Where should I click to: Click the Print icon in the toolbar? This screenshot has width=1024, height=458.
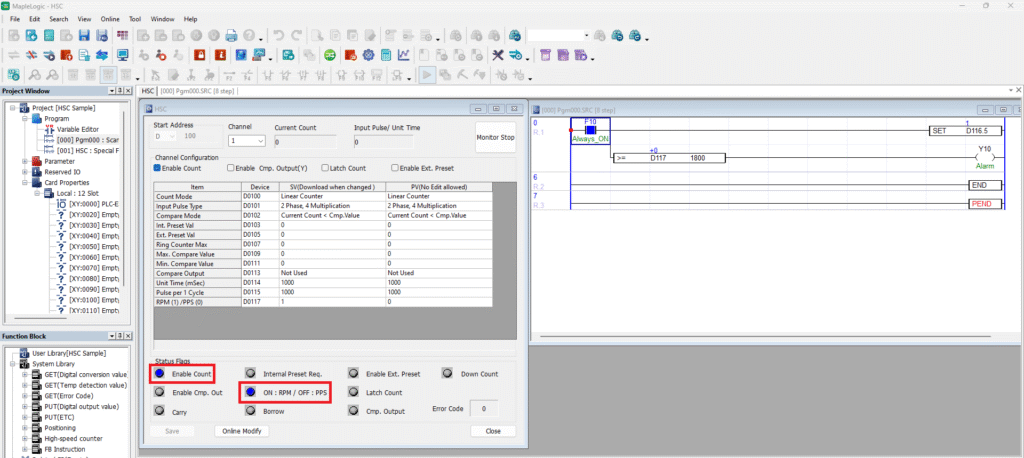(x=231, y=36)
